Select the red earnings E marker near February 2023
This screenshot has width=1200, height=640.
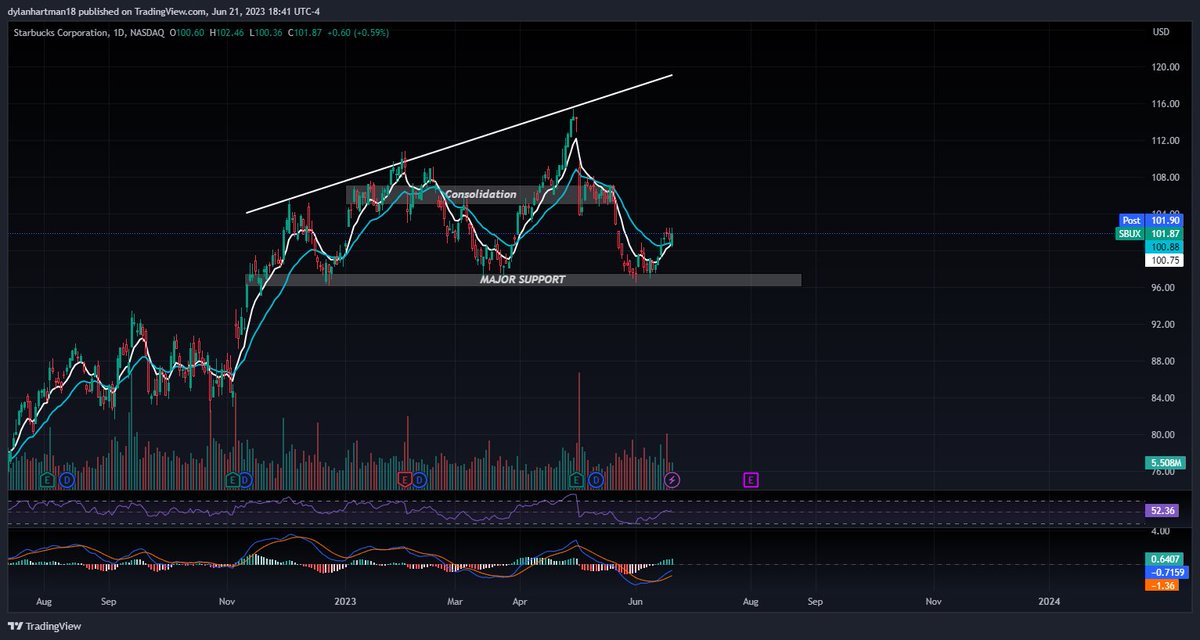[x=405, y=480]
